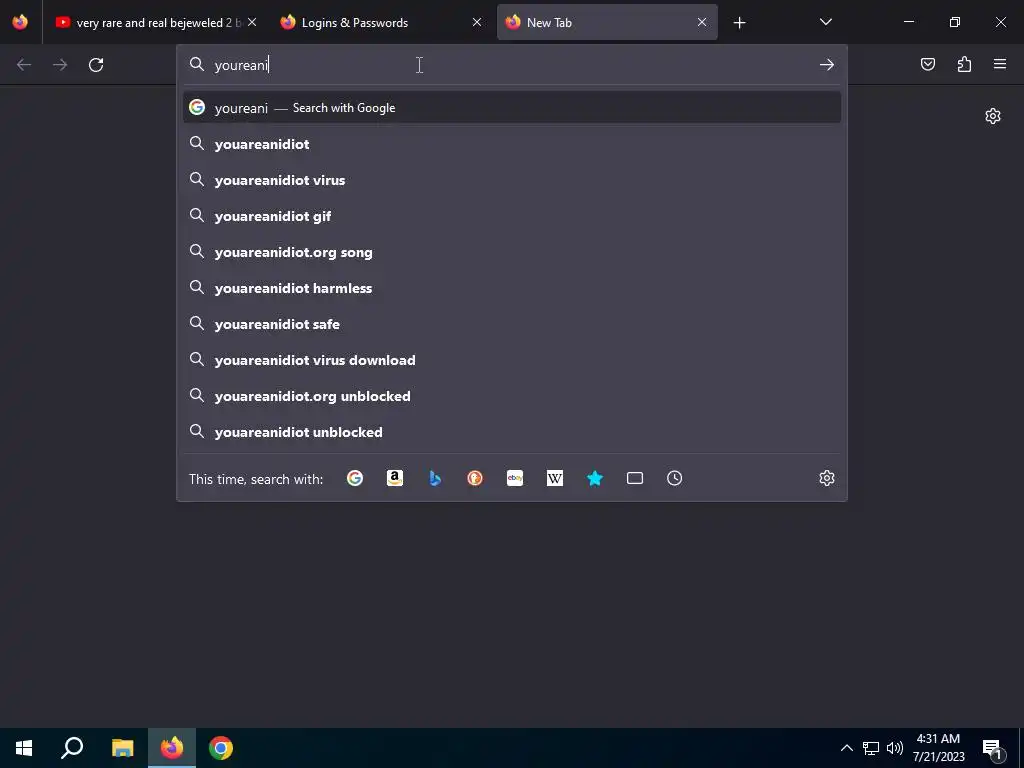This screenshot has height=768, width=1024.
Task: Open the network status tray icon
Action: 871,748
